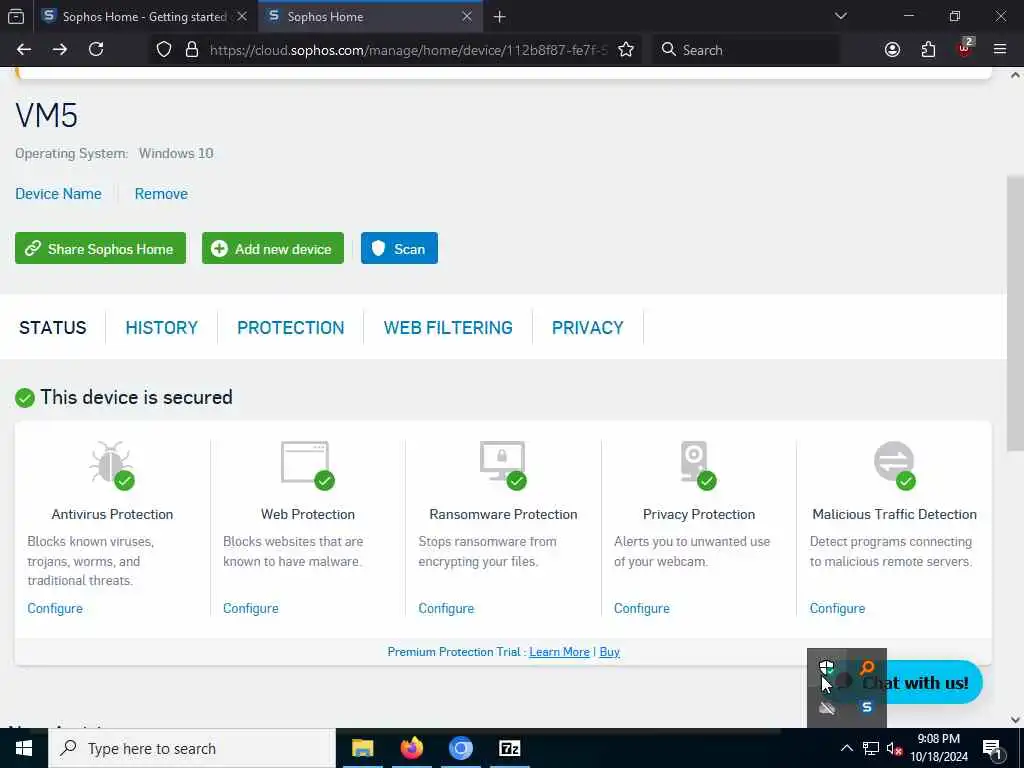
Task: Open the Firefox hamburger menu
Action: pos(1000,50)
